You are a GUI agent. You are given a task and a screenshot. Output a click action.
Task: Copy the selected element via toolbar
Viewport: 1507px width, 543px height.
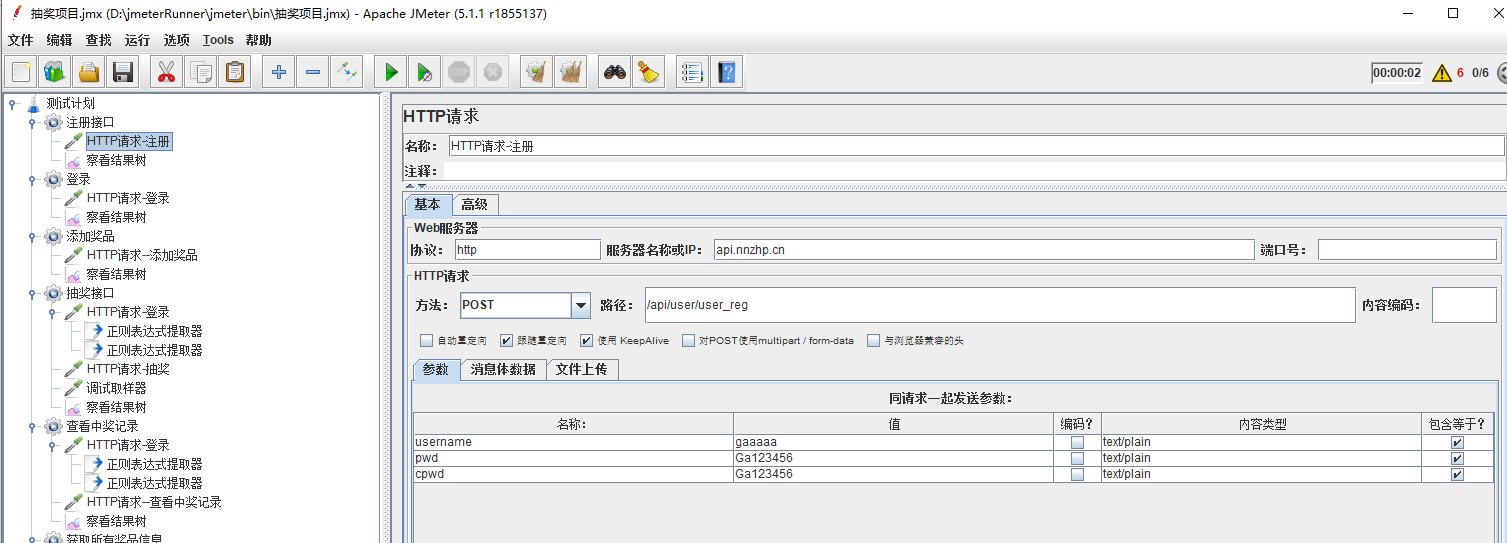pyautogui.click(x=201, y=72)
